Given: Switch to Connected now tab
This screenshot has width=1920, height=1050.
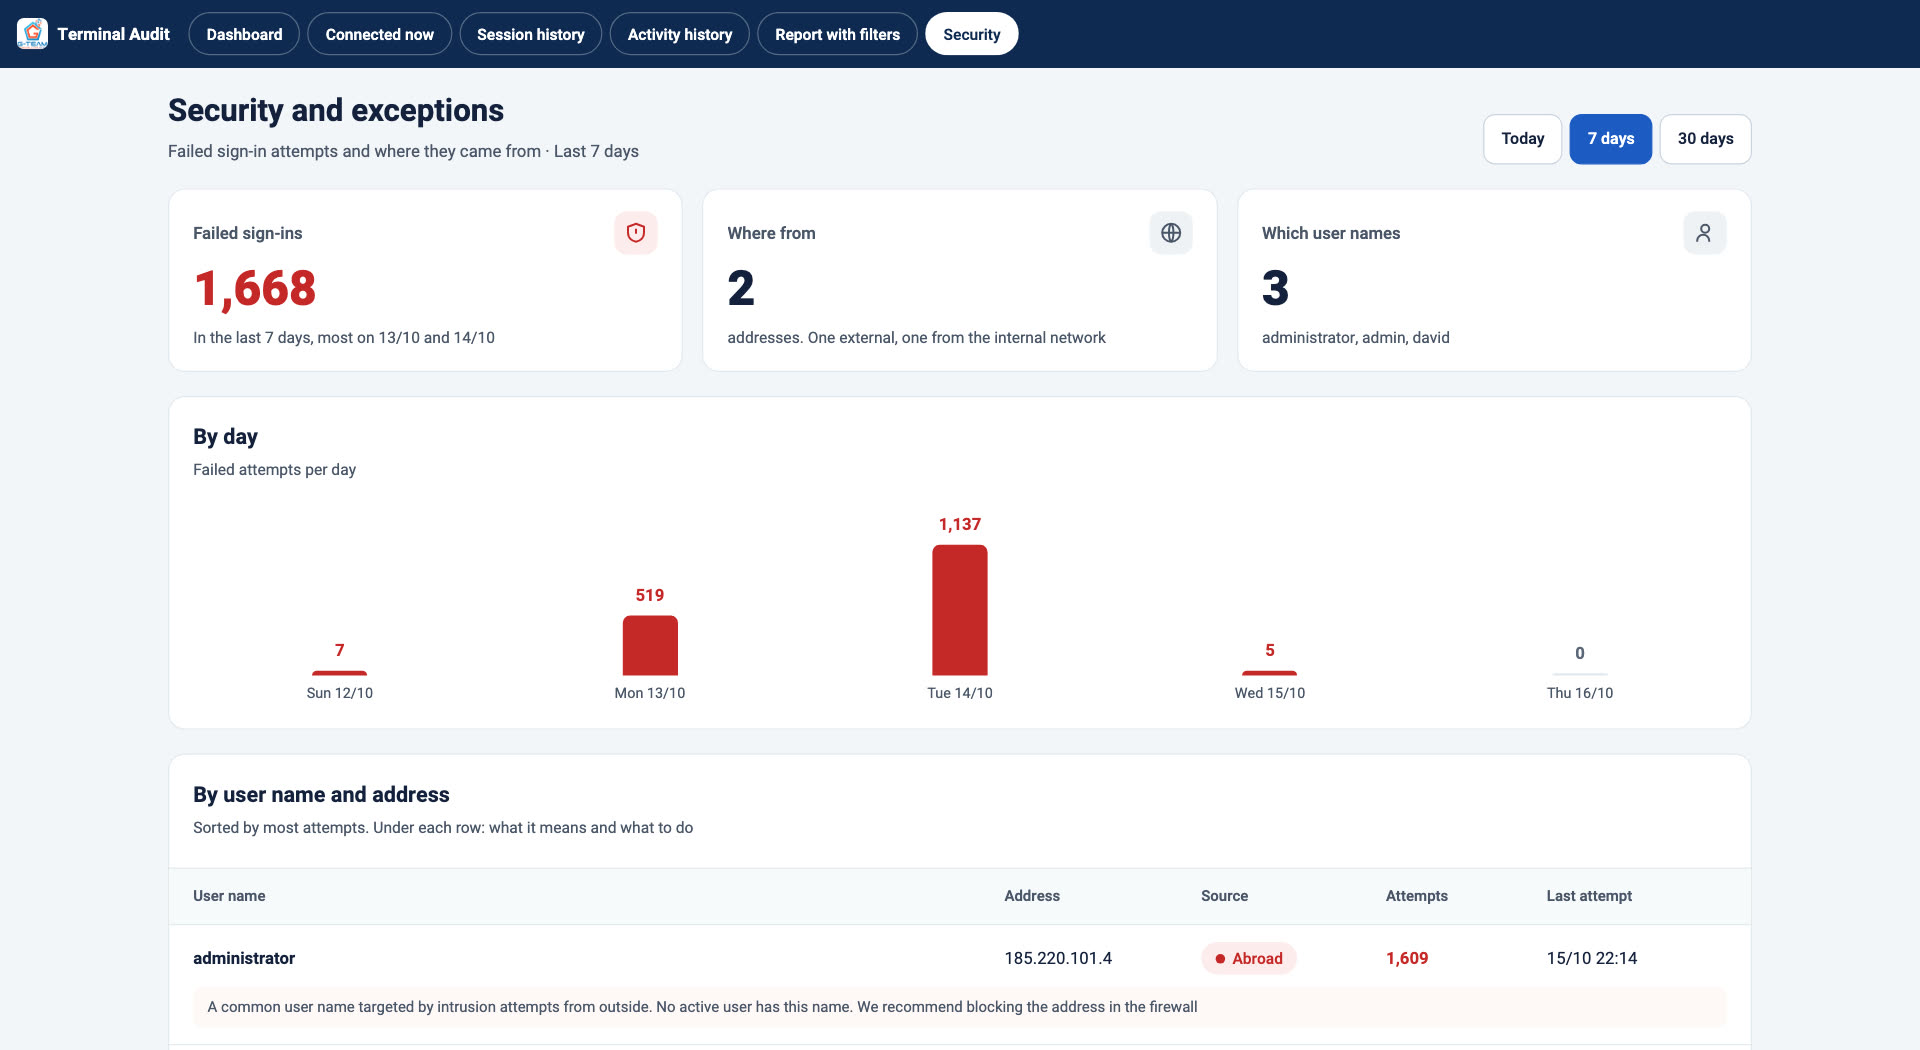Looking at the screenshot, I should [x=379, y=34].
